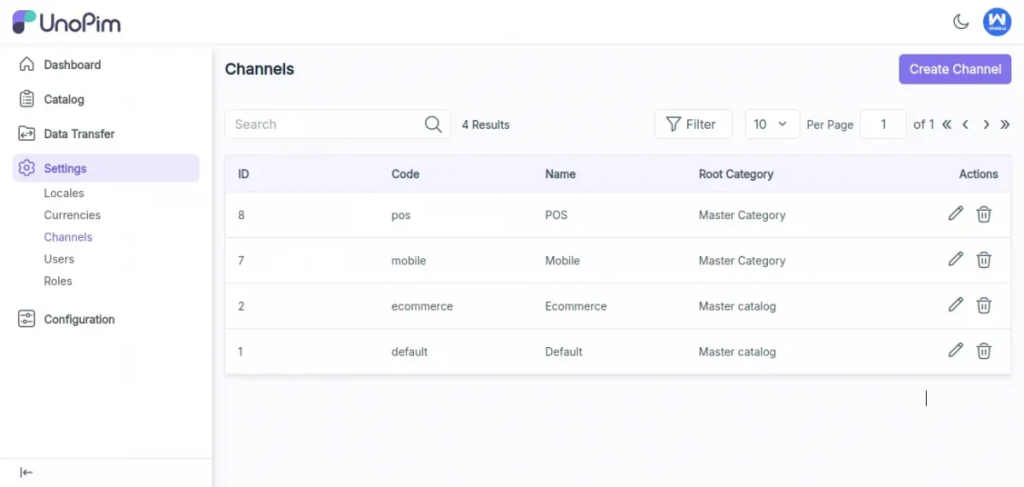The height and width of the screenshot is (487, 1024).
Task: Go to the next page arrow
Action: coord(986,124)
